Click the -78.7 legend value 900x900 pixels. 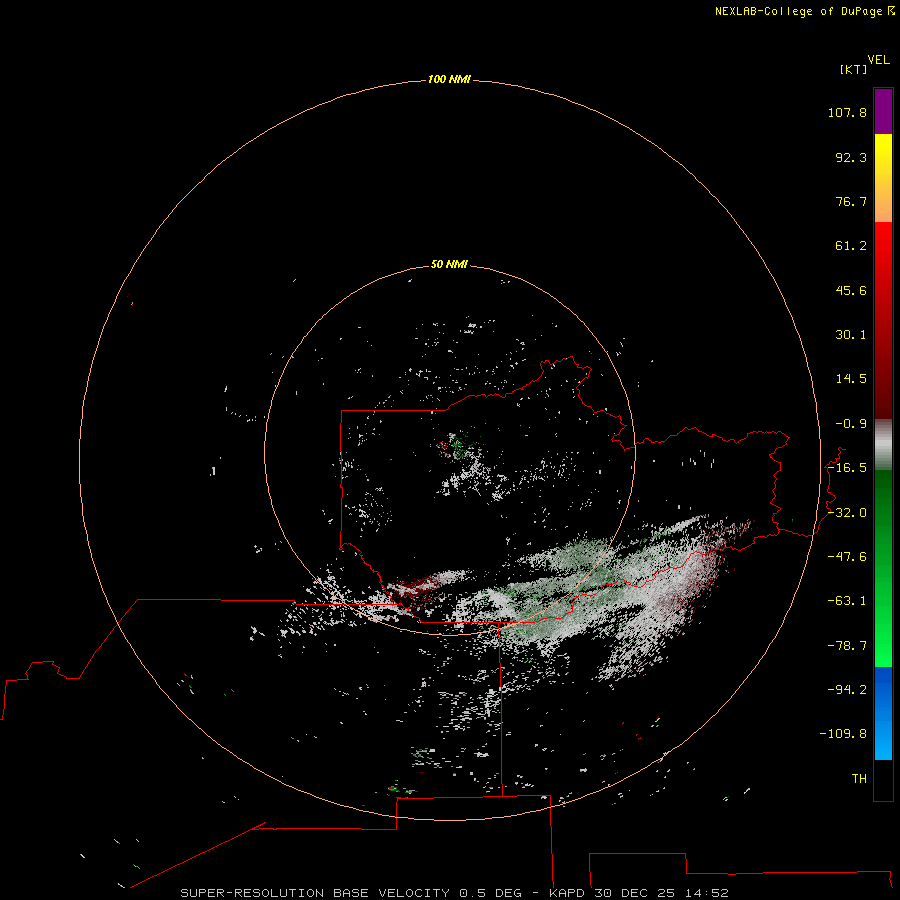coord(847,646)
